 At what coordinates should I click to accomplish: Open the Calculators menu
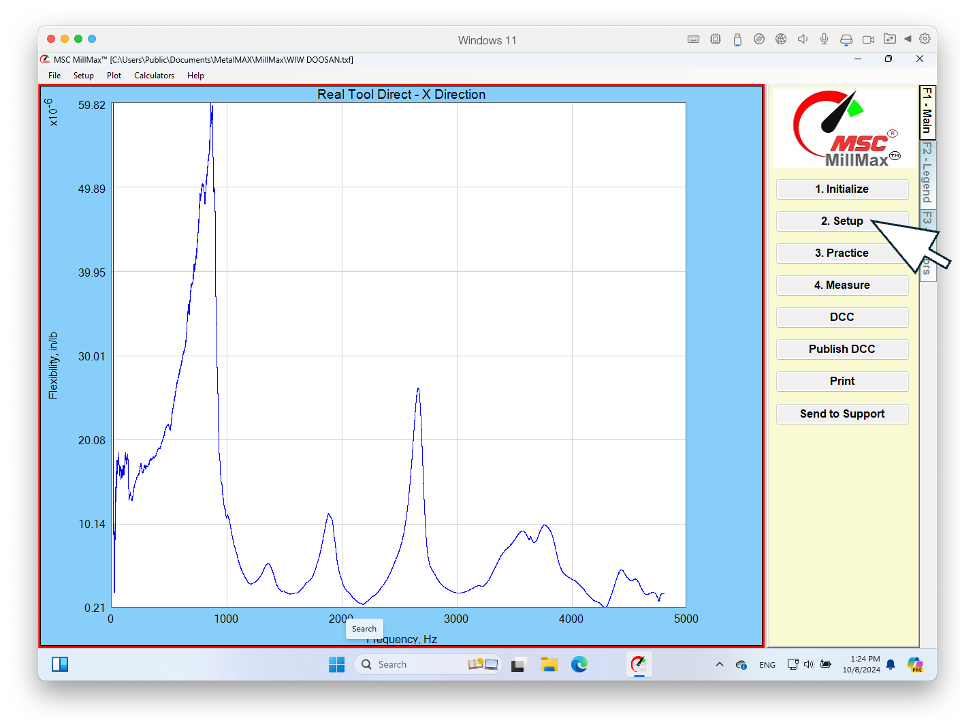(x=154, y=75)
